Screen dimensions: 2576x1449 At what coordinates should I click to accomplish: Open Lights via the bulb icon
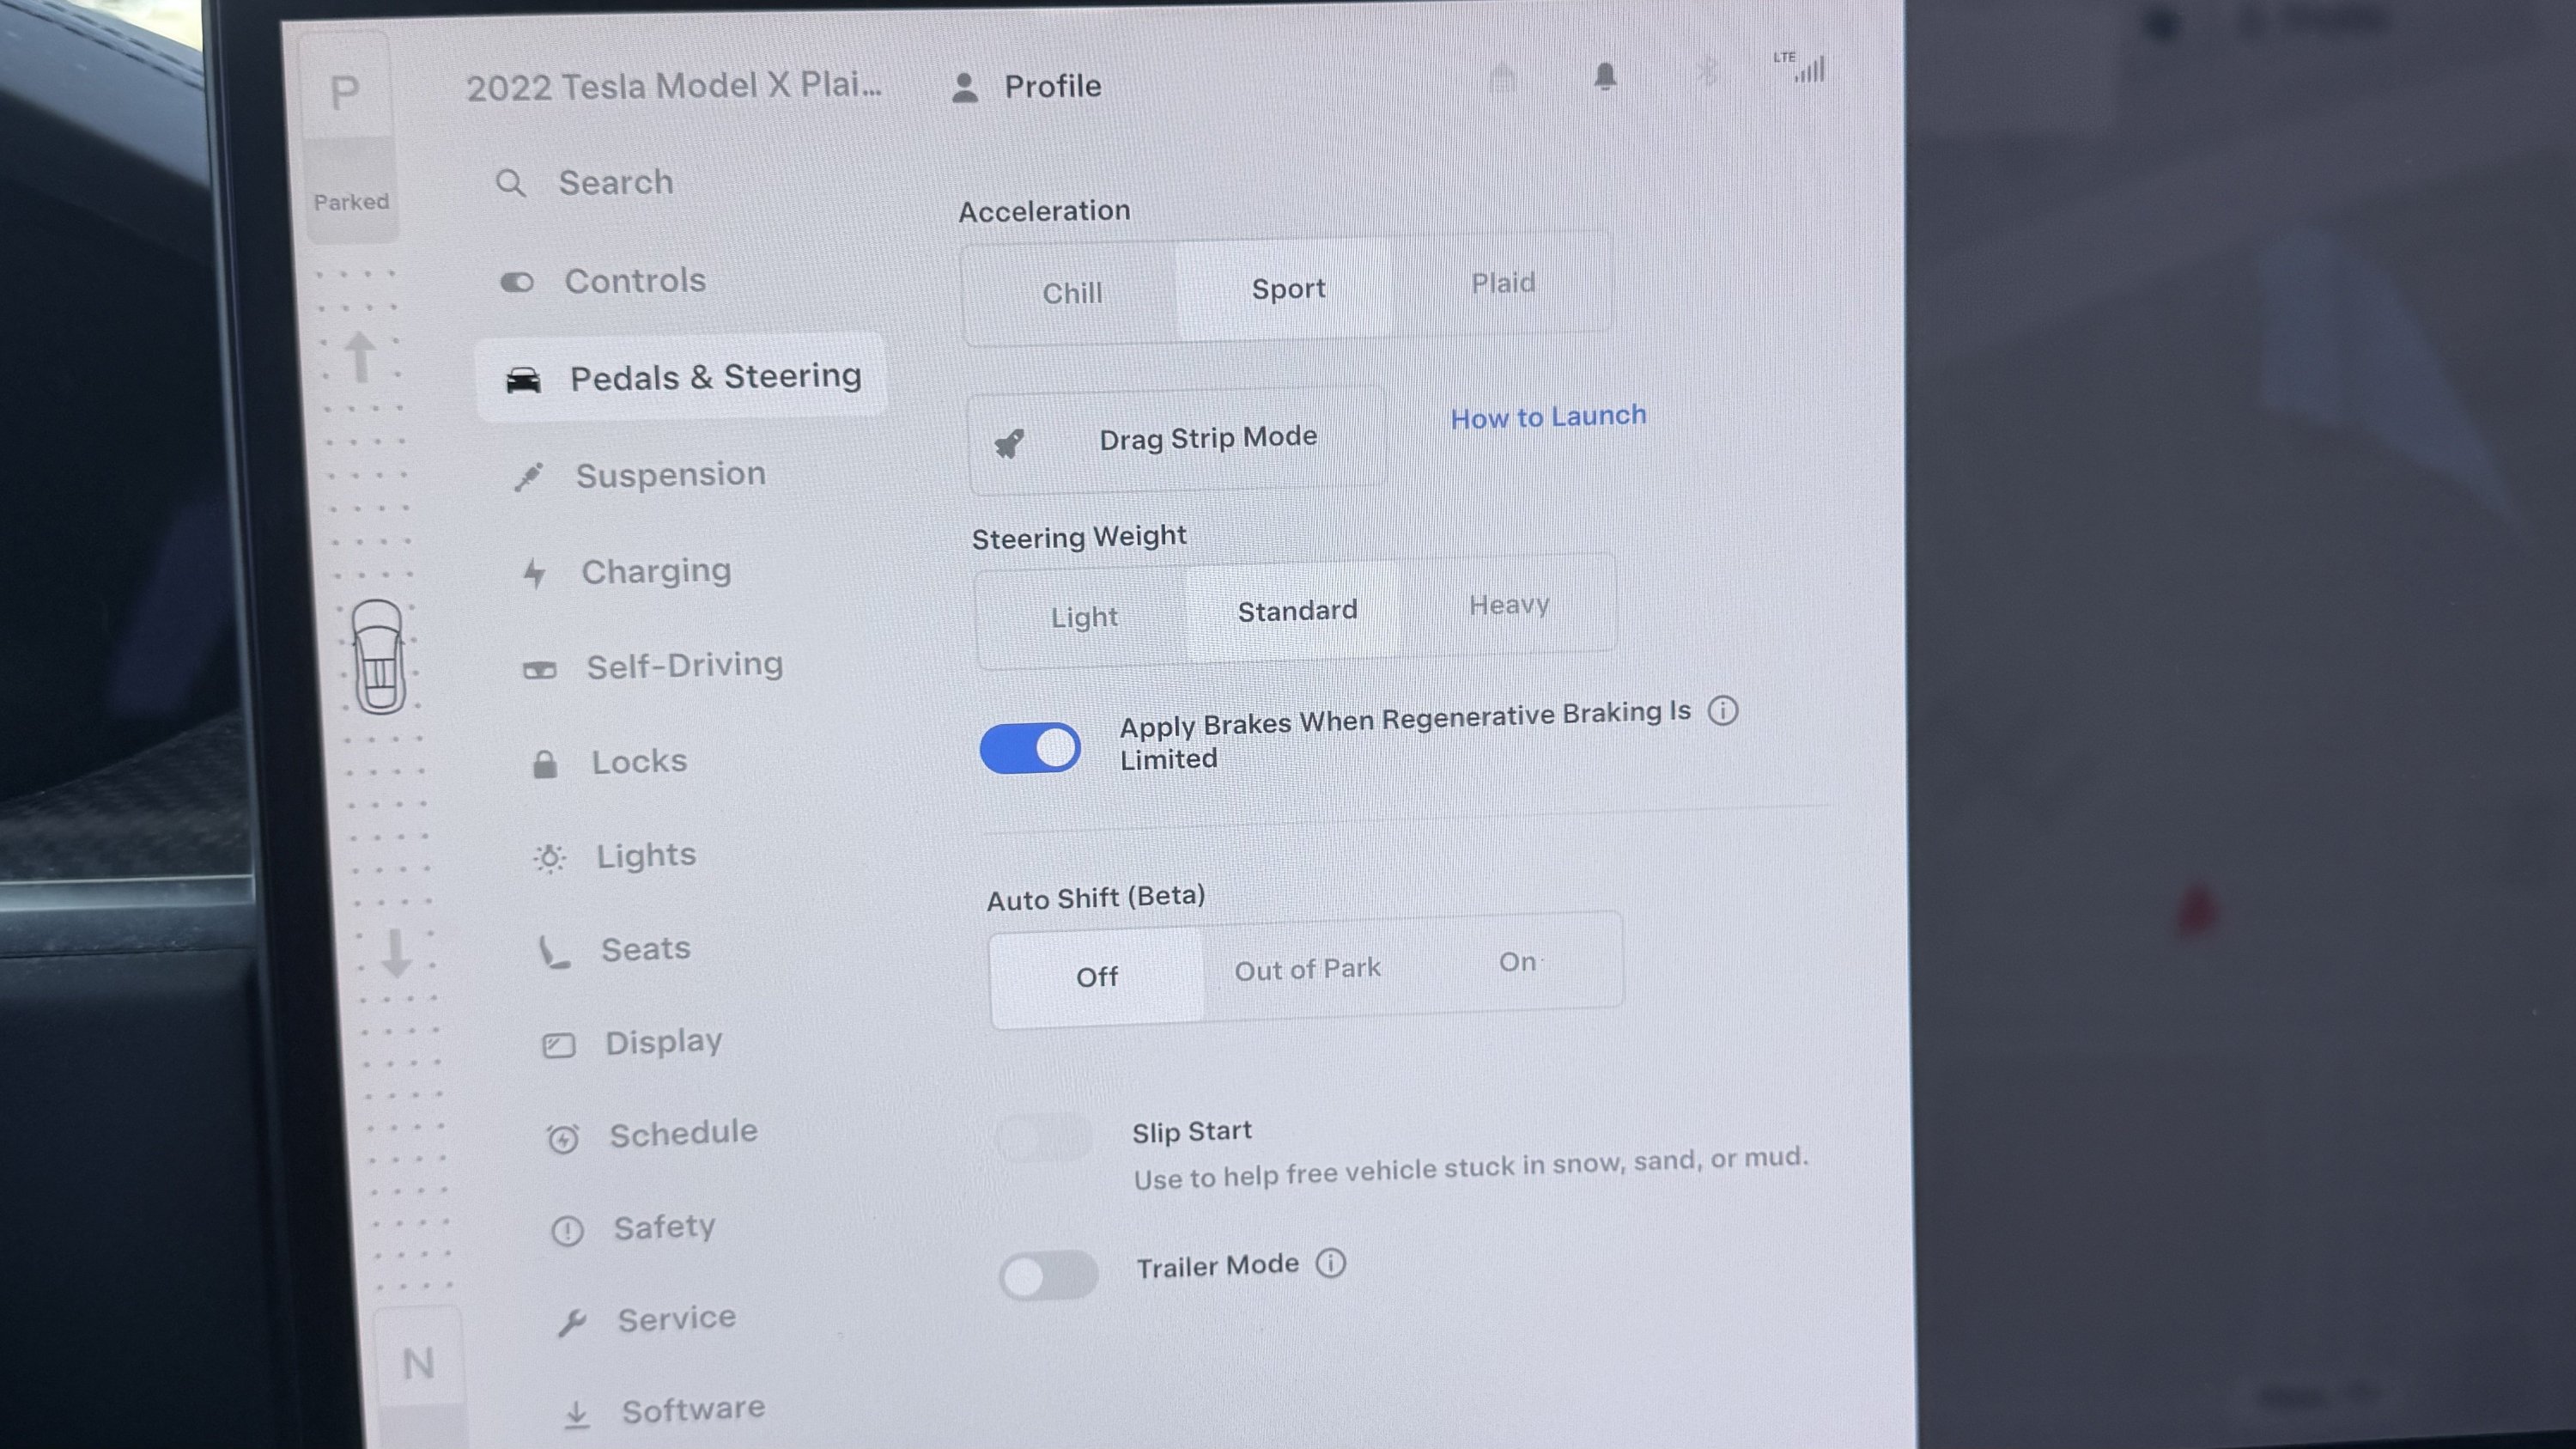click(x=550, y=858)
